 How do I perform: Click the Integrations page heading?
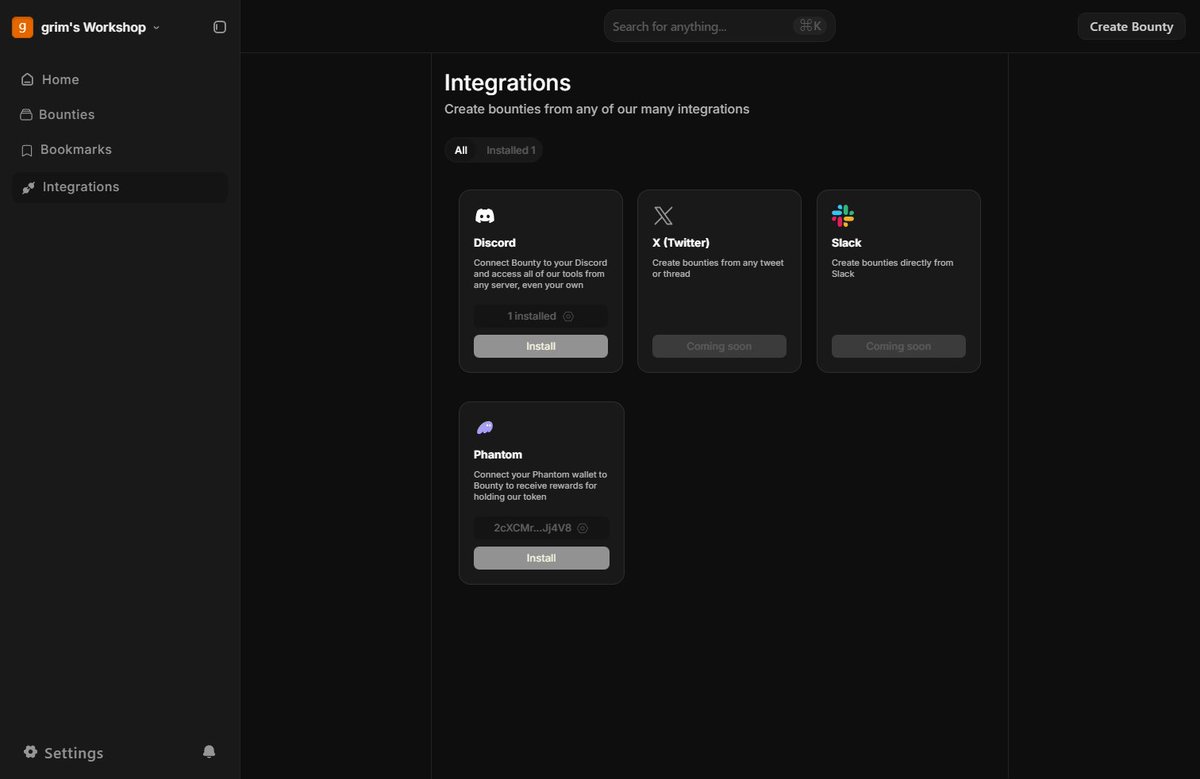point(508,83)
